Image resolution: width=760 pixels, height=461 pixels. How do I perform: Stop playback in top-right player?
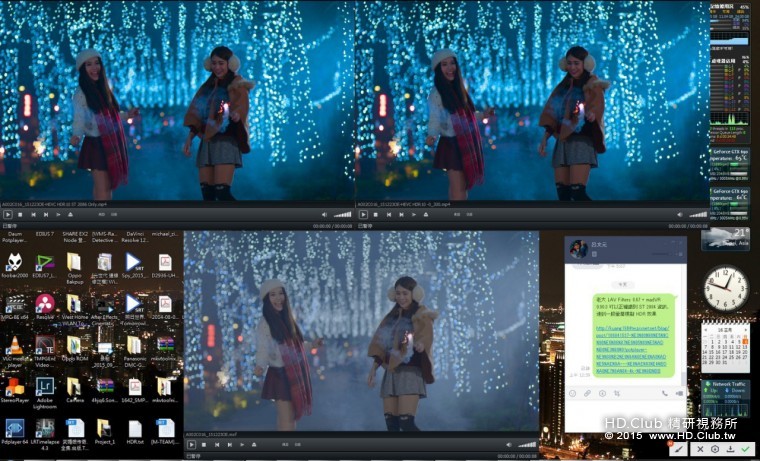376,214
